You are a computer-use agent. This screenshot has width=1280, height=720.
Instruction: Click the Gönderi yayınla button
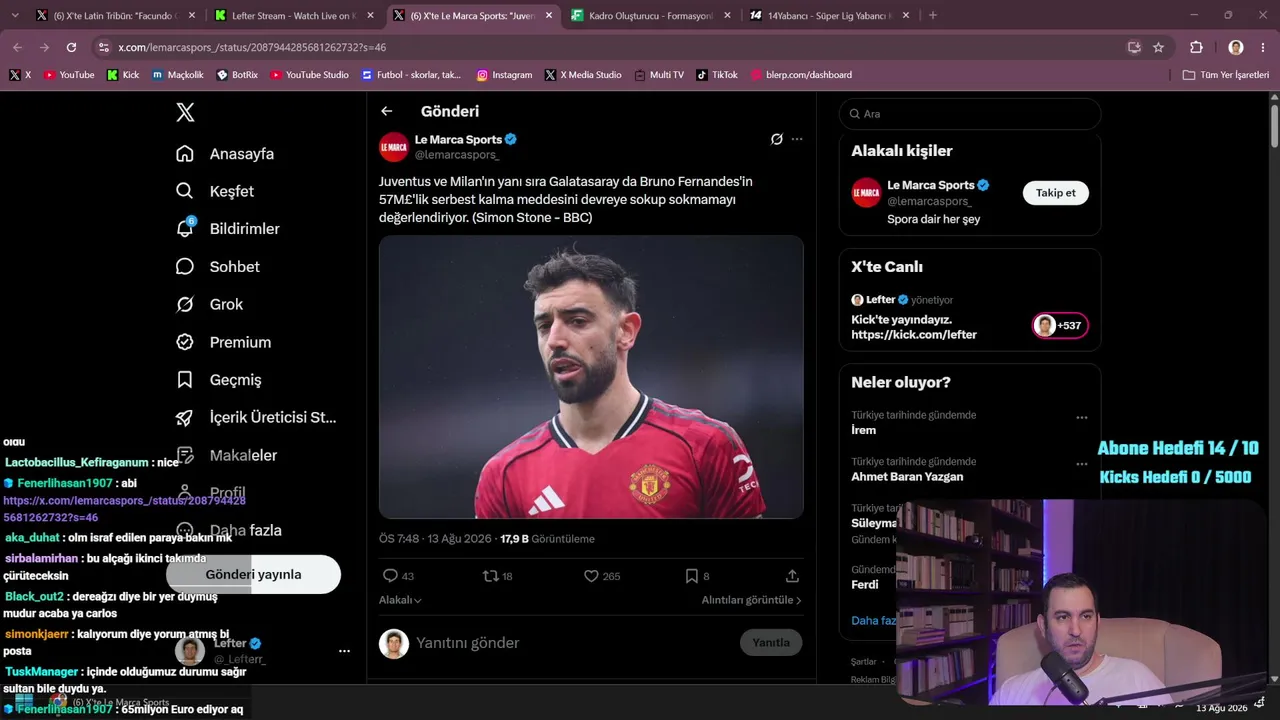pos(253,575)
